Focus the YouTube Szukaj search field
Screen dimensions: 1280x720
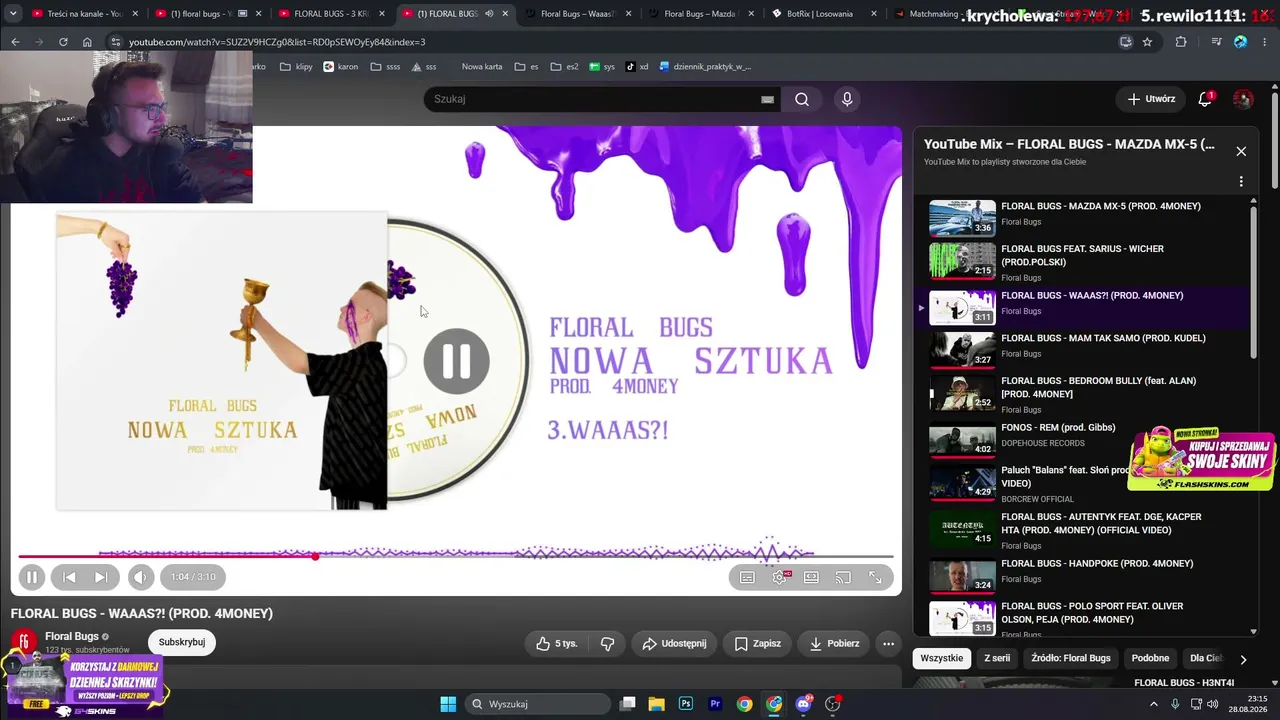(590, 99)
